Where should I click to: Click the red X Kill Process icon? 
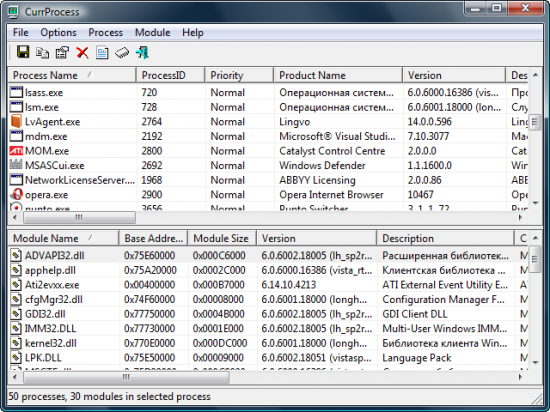(x=82, y=53)
